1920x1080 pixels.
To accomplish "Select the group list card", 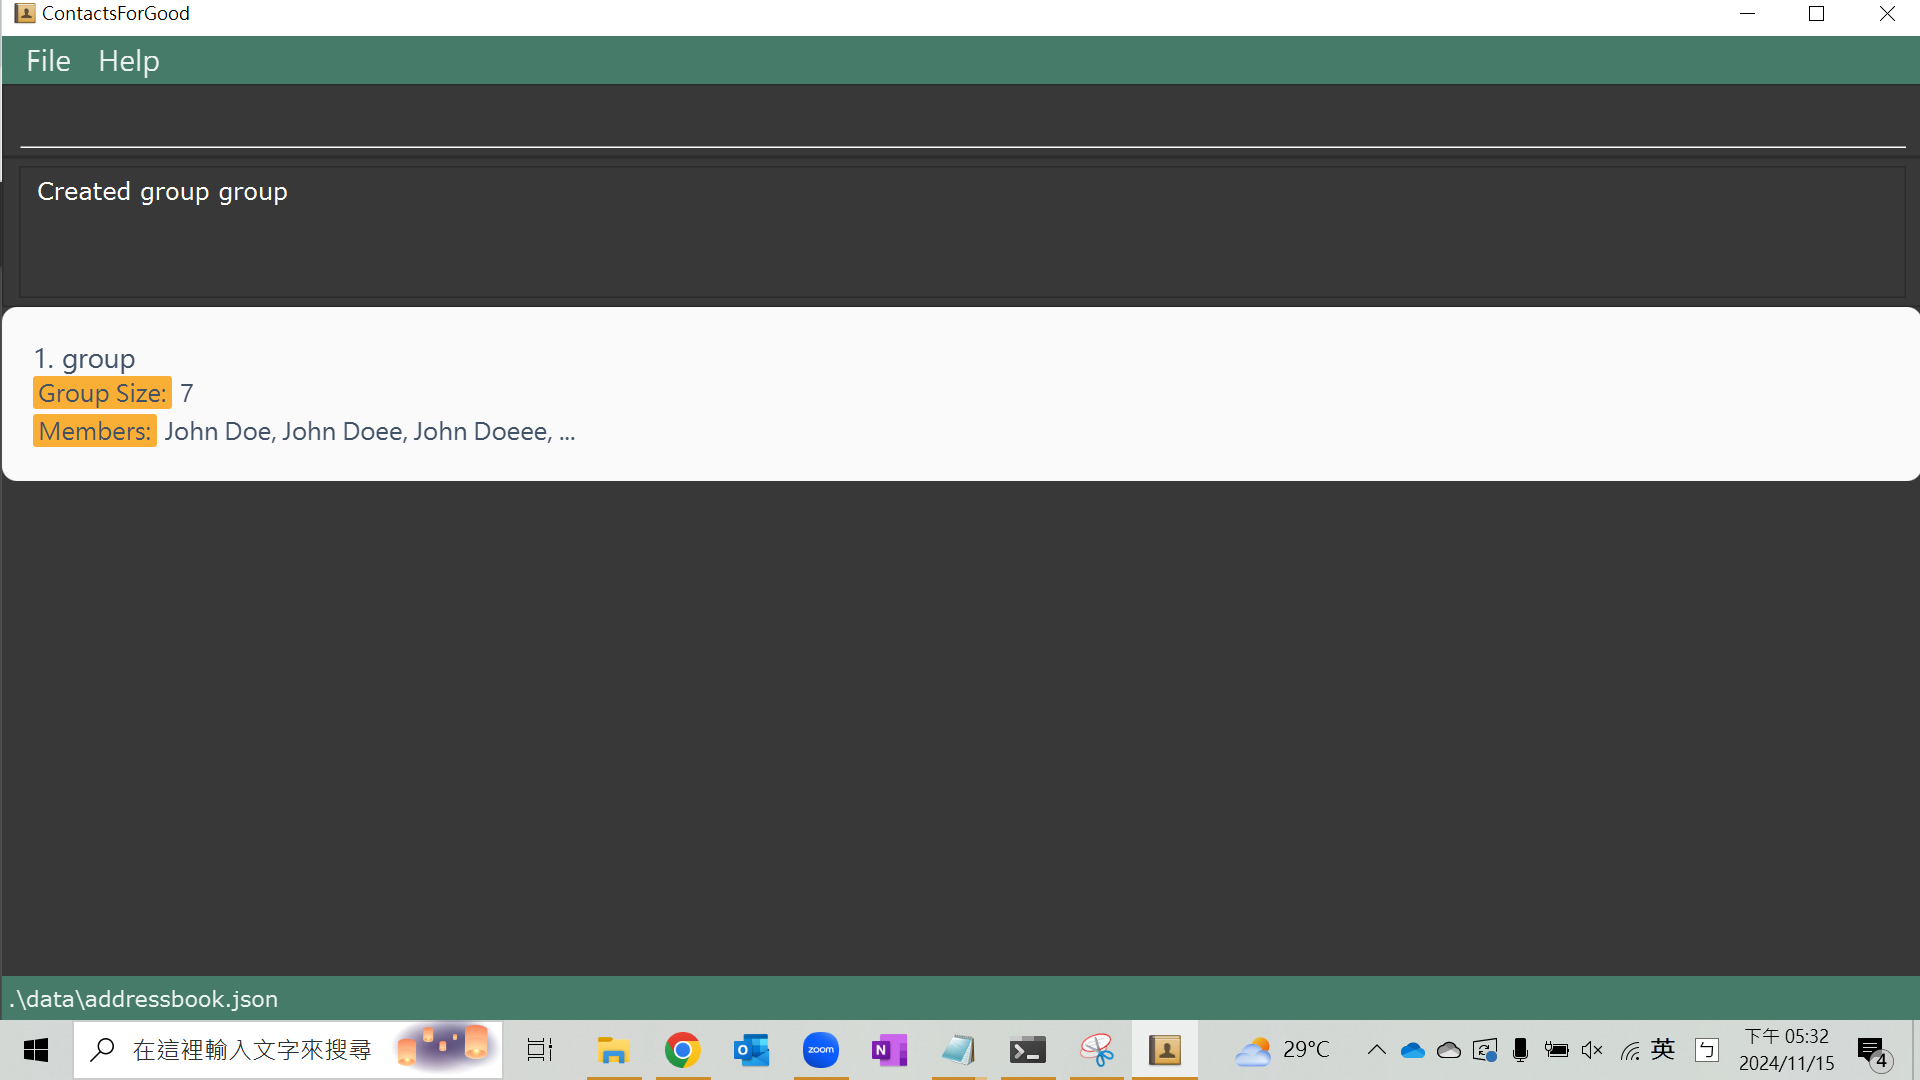I will (960, 394).
